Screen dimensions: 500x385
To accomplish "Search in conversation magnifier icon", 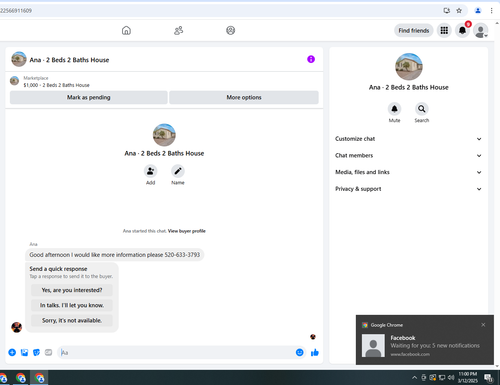I will click(x=422, y=109).
